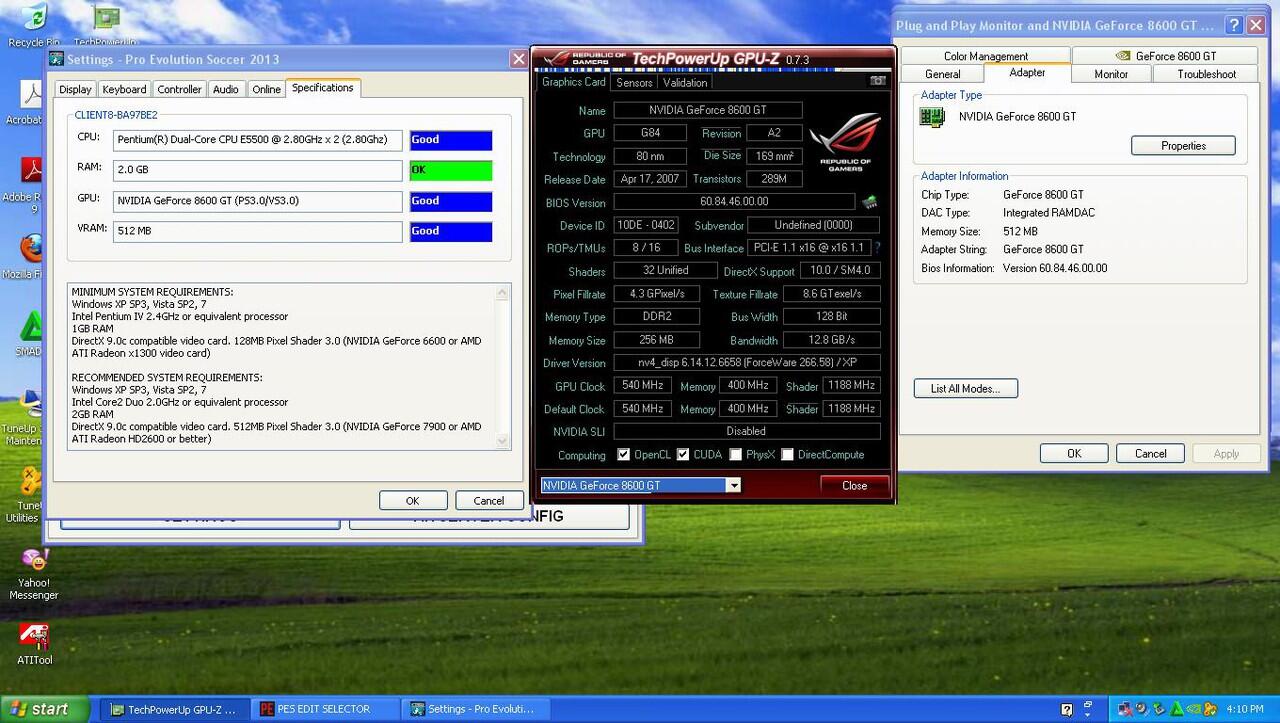Click the Driver Version field in GPU-Z
Viewport: 1280px width, 723px height.
pos(746,363)
